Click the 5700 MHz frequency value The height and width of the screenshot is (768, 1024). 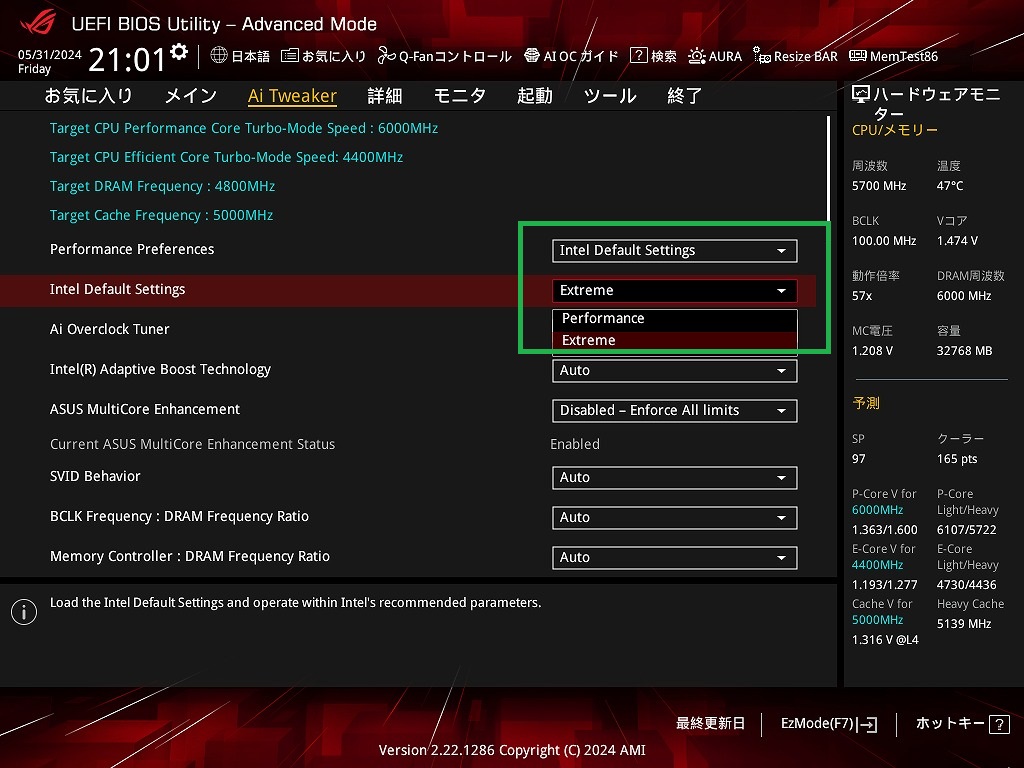879,186
